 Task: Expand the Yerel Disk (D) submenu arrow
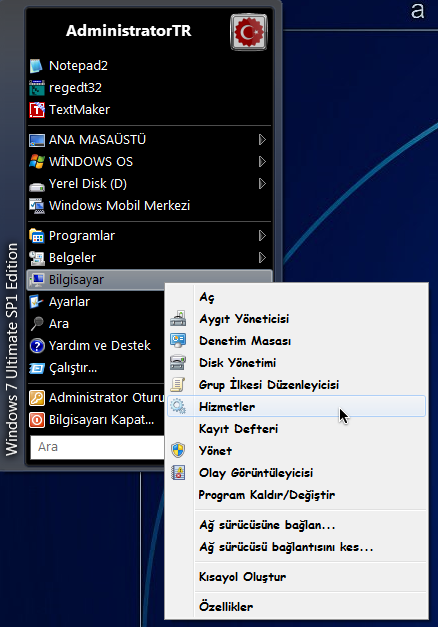262,184
